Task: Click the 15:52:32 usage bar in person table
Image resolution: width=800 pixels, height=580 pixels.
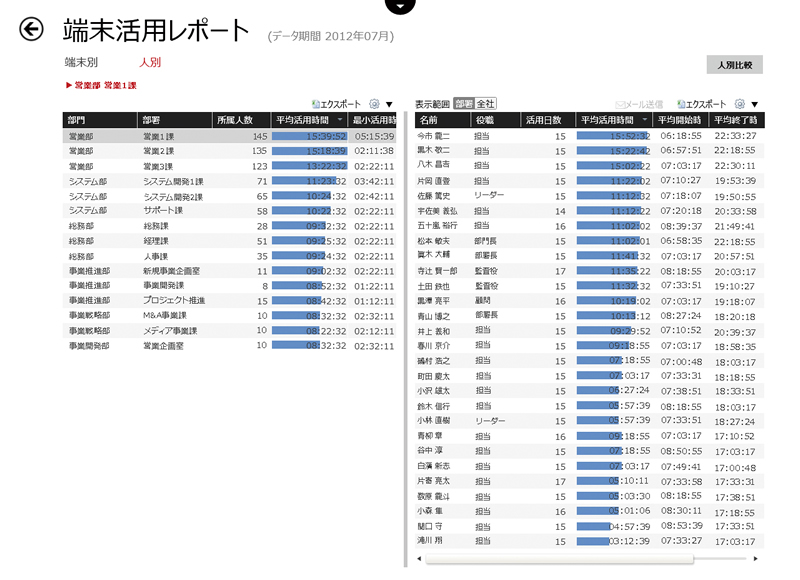Action: (x=613, y=136)
